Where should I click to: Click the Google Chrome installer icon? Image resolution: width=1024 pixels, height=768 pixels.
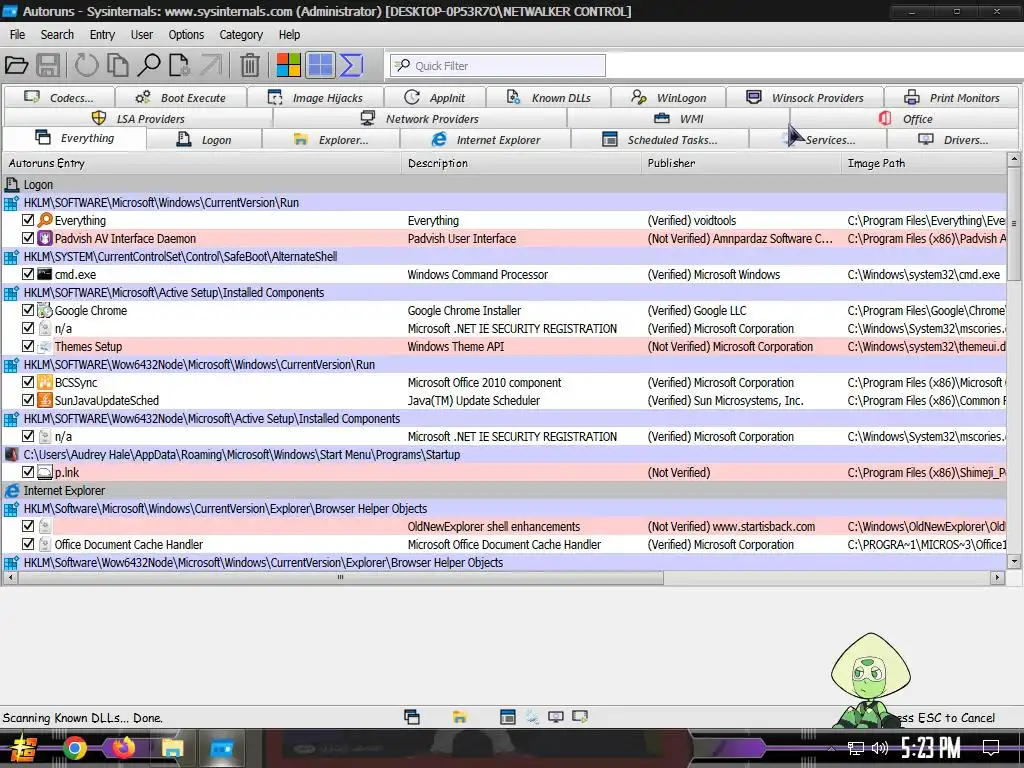(x=45, y=310)
